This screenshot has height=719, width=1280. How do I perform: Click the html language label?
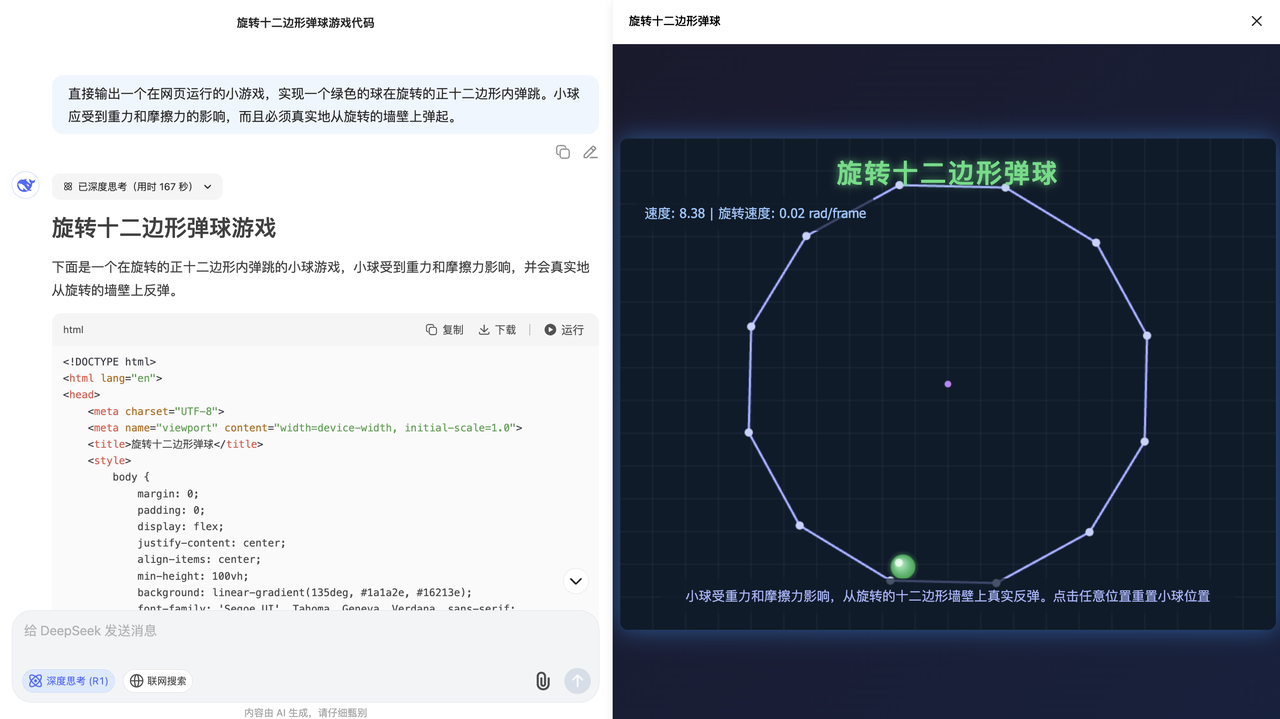pyautogui.click(x=73, y=330)
